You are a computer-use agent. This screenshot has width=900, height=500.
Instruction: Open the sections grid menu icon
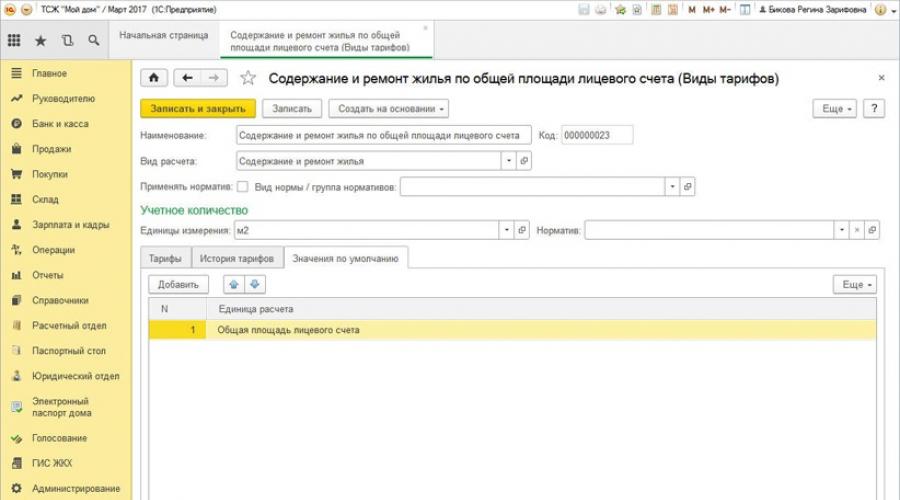pos(14,41)
